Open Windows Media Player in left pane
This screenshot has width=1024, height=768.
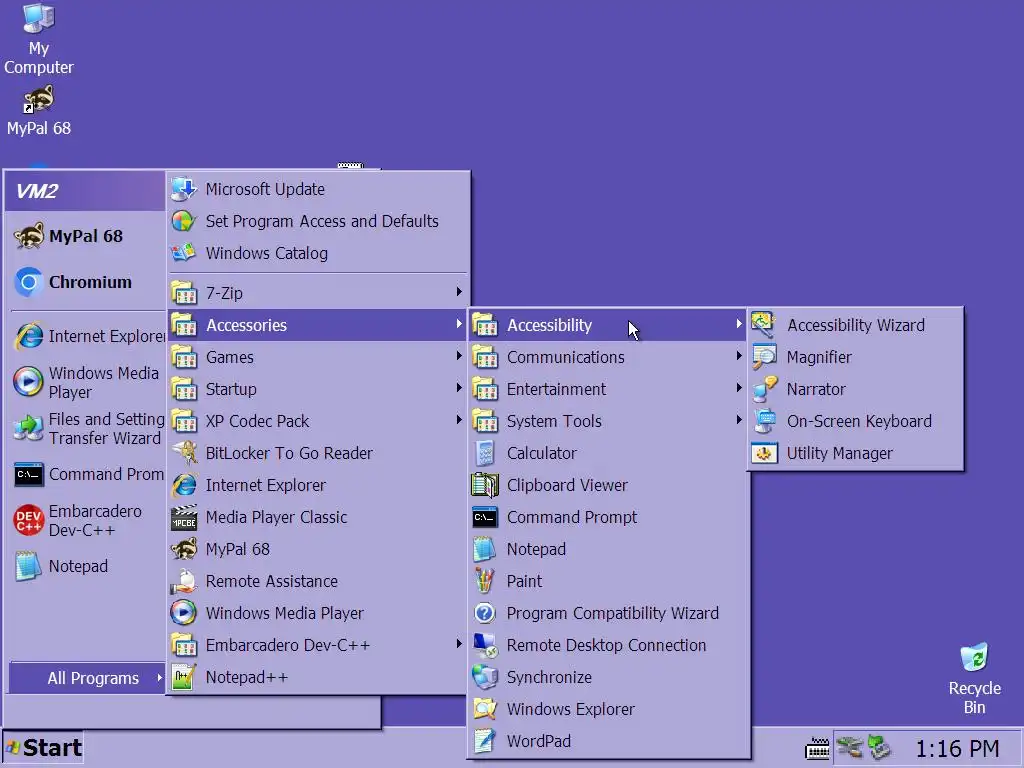click(x=87, y=383)
